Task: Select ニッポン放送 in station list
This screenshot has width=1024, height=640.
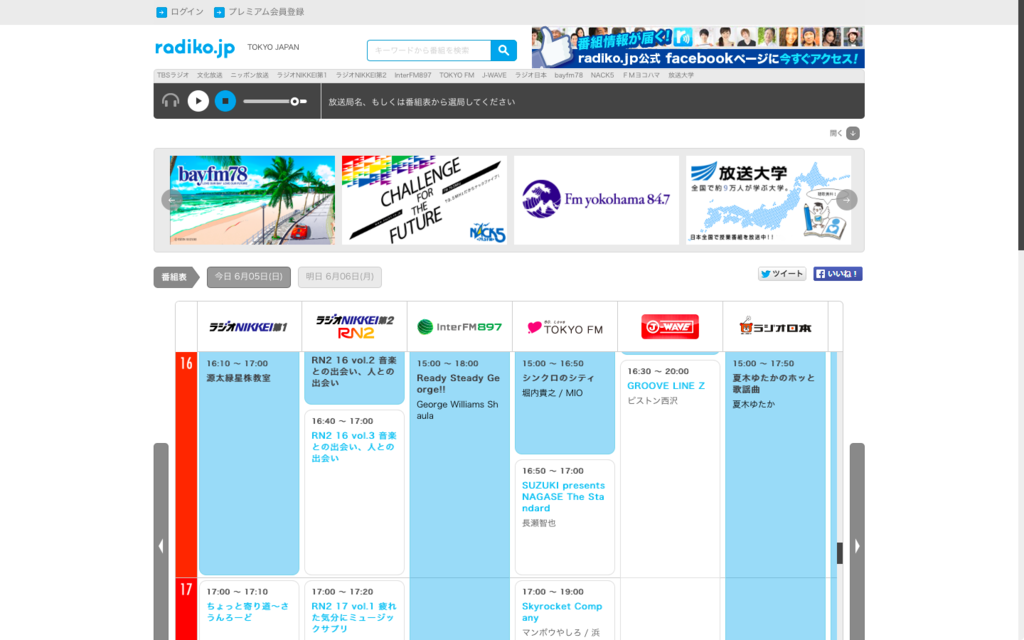Action: pos(249,75)
